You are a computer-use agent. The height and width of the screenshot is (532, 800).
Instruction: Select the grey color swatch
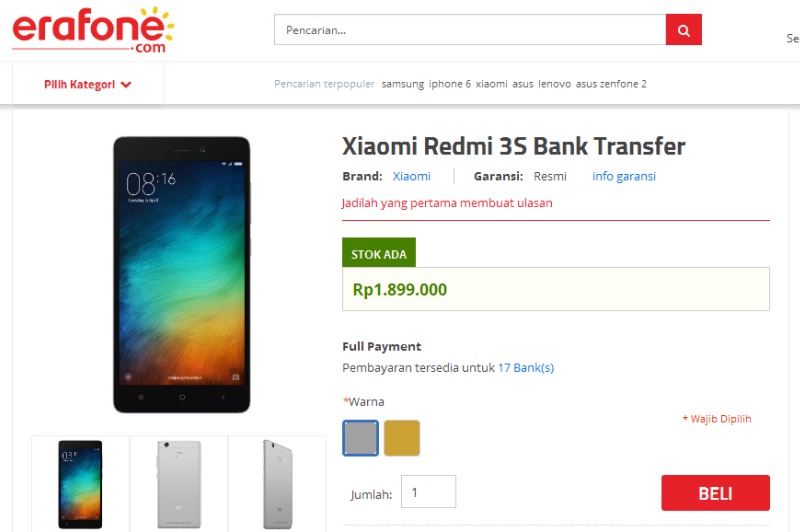361,438
